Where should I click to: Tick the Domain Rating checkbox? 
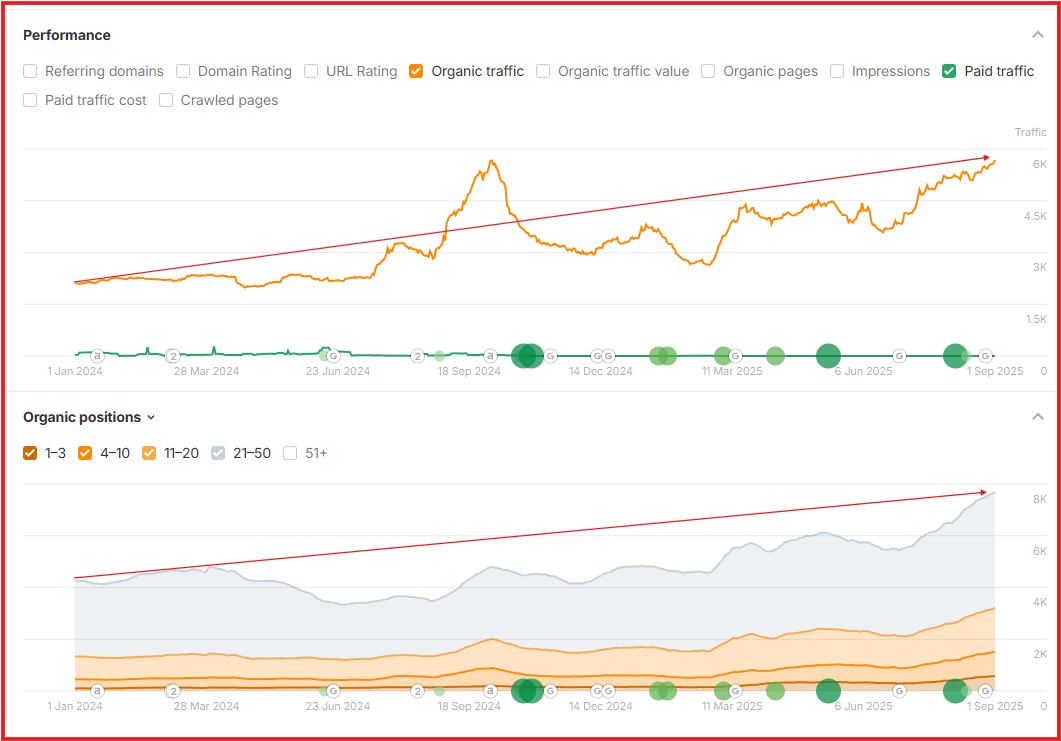[183, 71]
